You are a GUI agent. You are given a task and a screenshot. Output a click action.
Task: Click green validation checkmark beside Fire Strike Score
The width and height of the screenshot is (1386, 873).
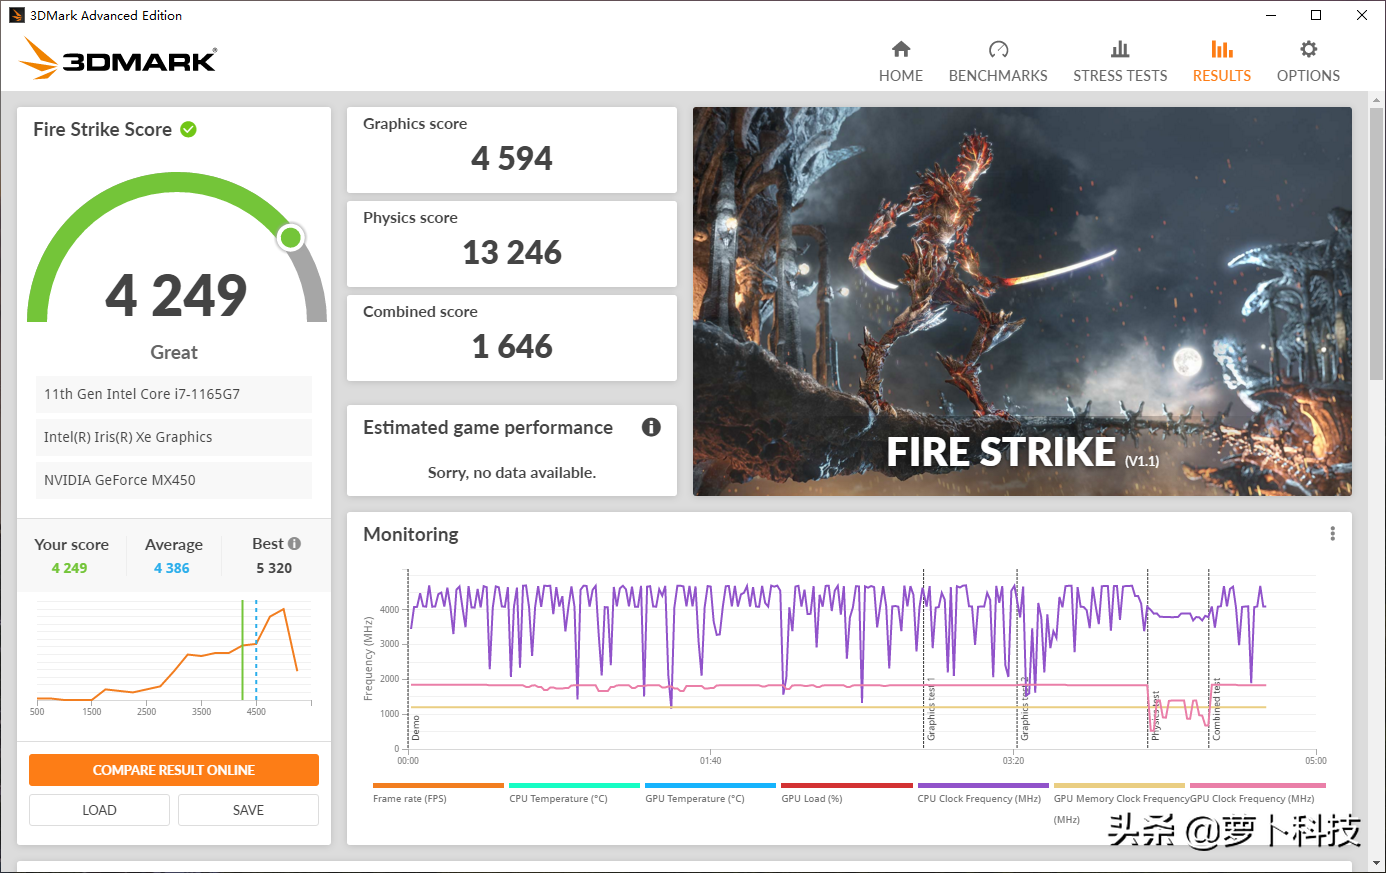(x=188, y=129)
